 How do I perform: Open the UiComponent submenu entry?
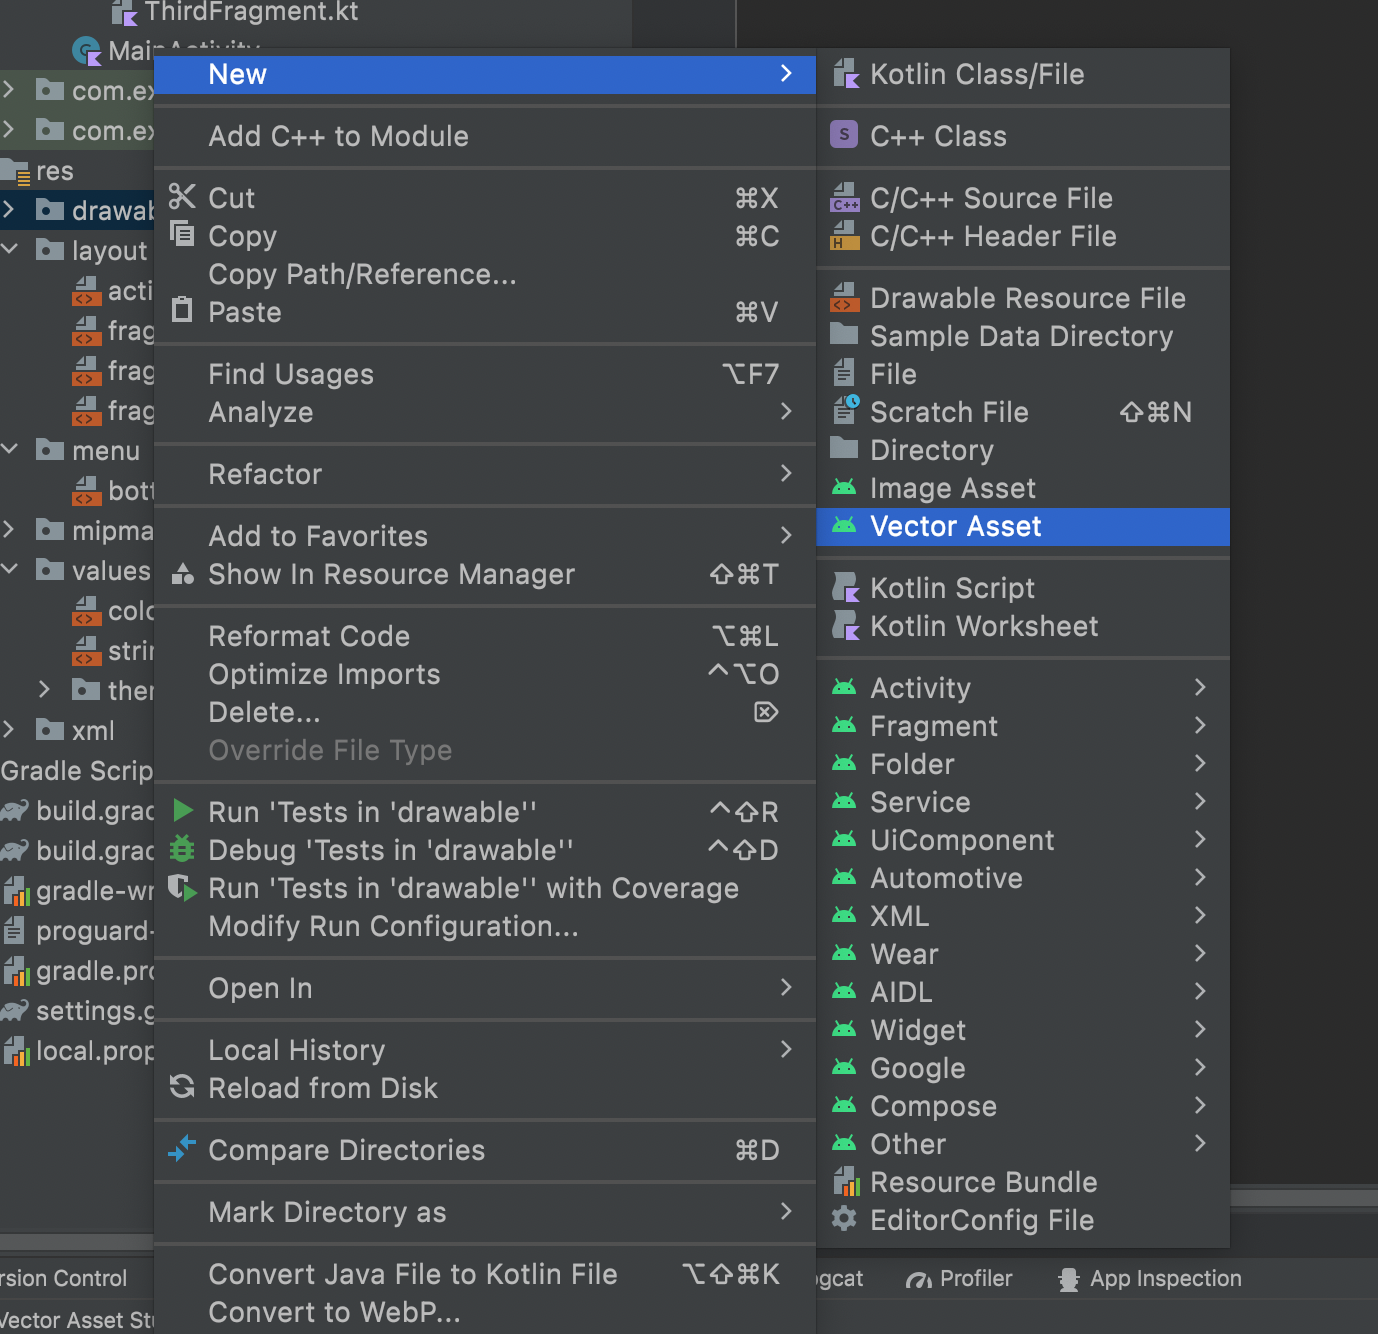click(x=1023, y=840)
